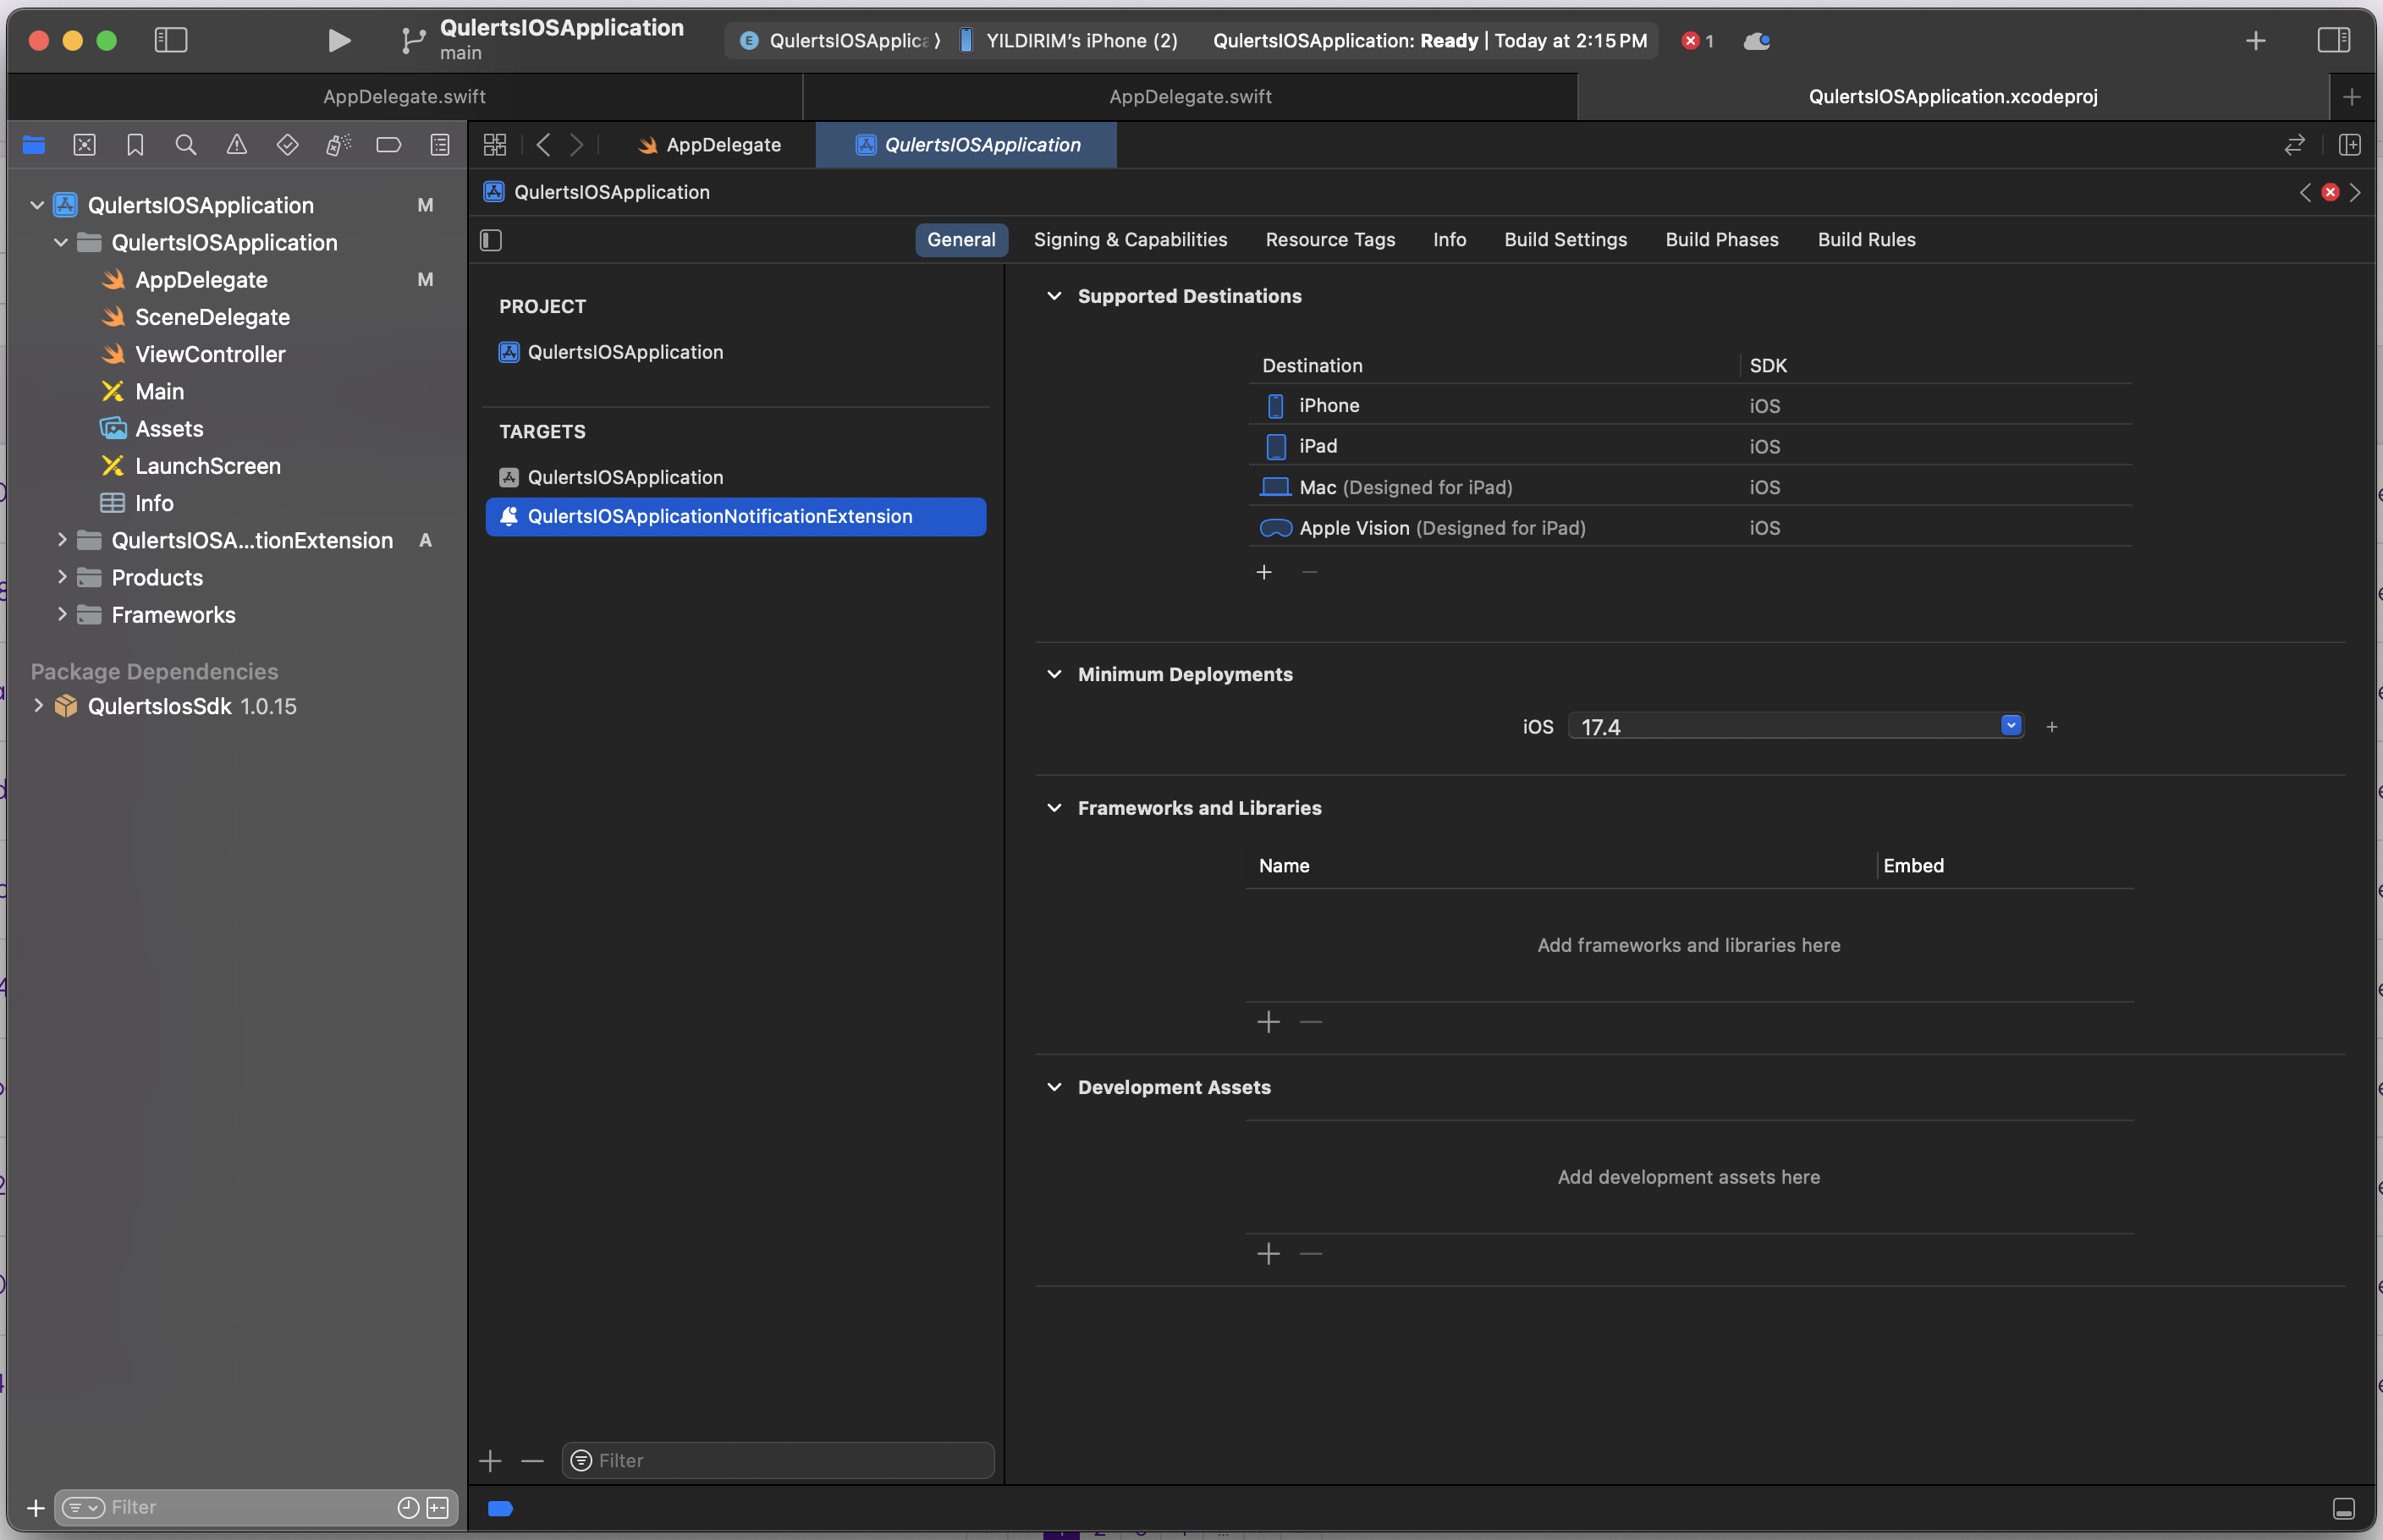Screen dimensions: 2383x1540
Task: Add a framework or library
Action: (1268, 1022)
